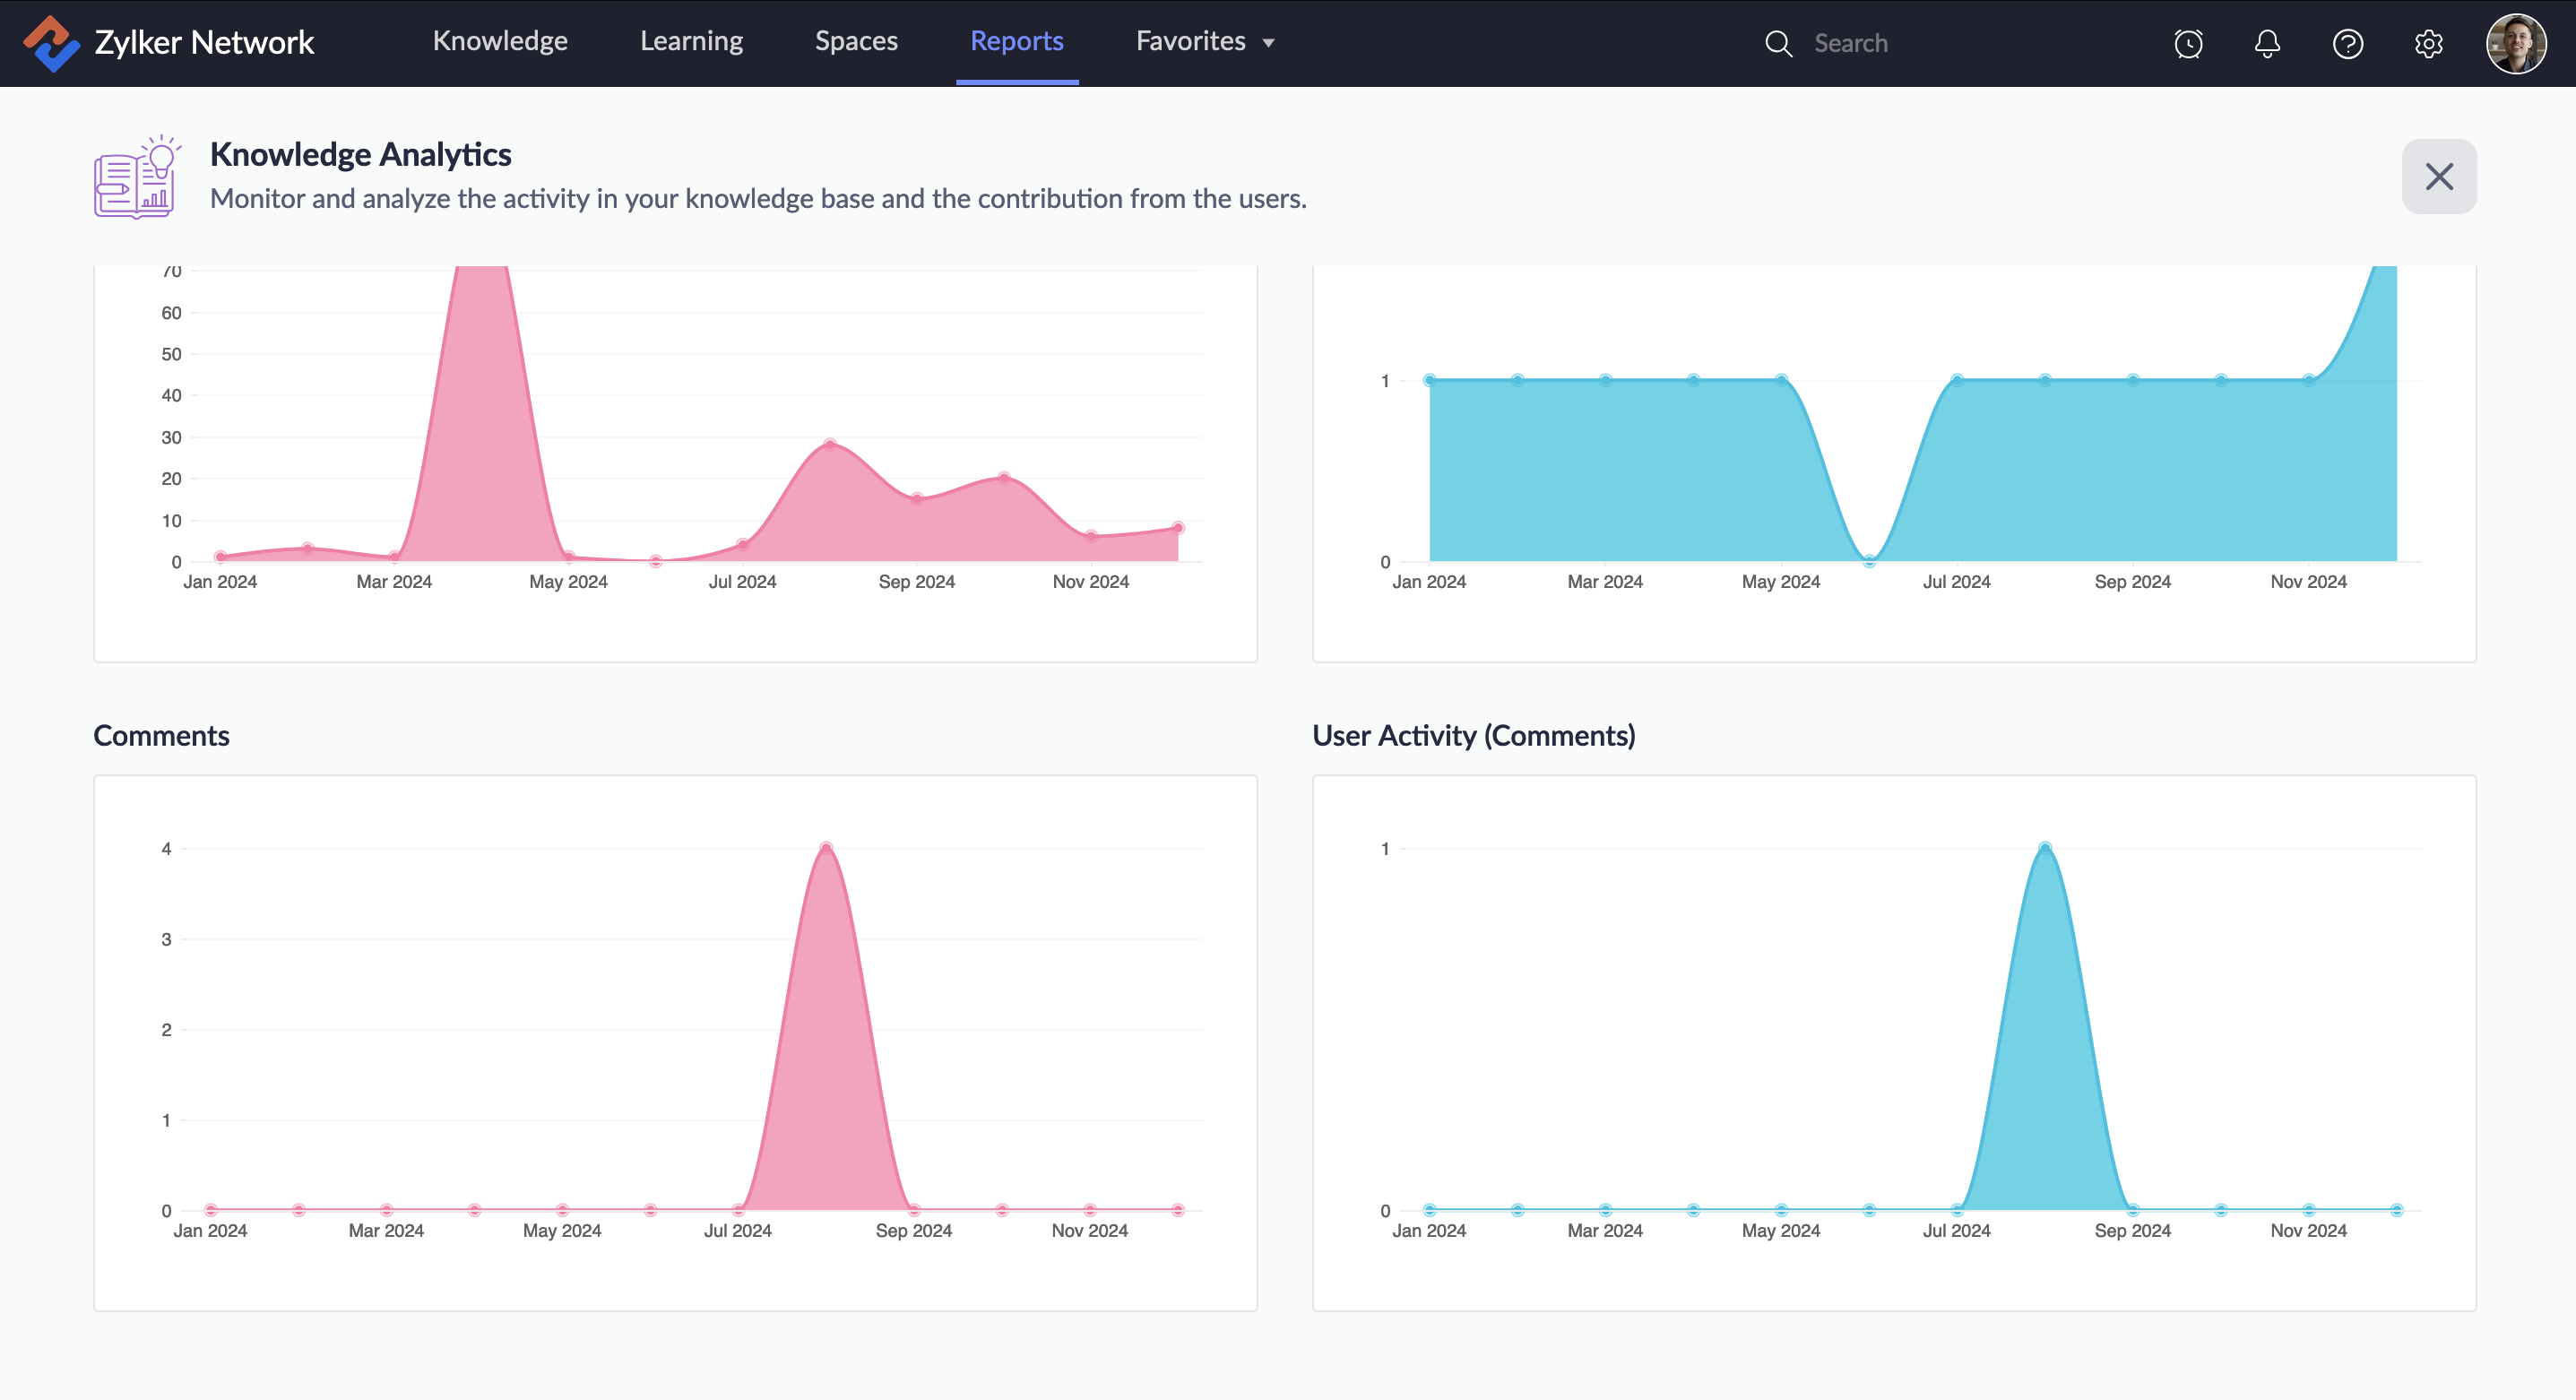Open the help question mark icon
The height and width of the screenshot is (1400, 2576).
[x=2347, y=43]
